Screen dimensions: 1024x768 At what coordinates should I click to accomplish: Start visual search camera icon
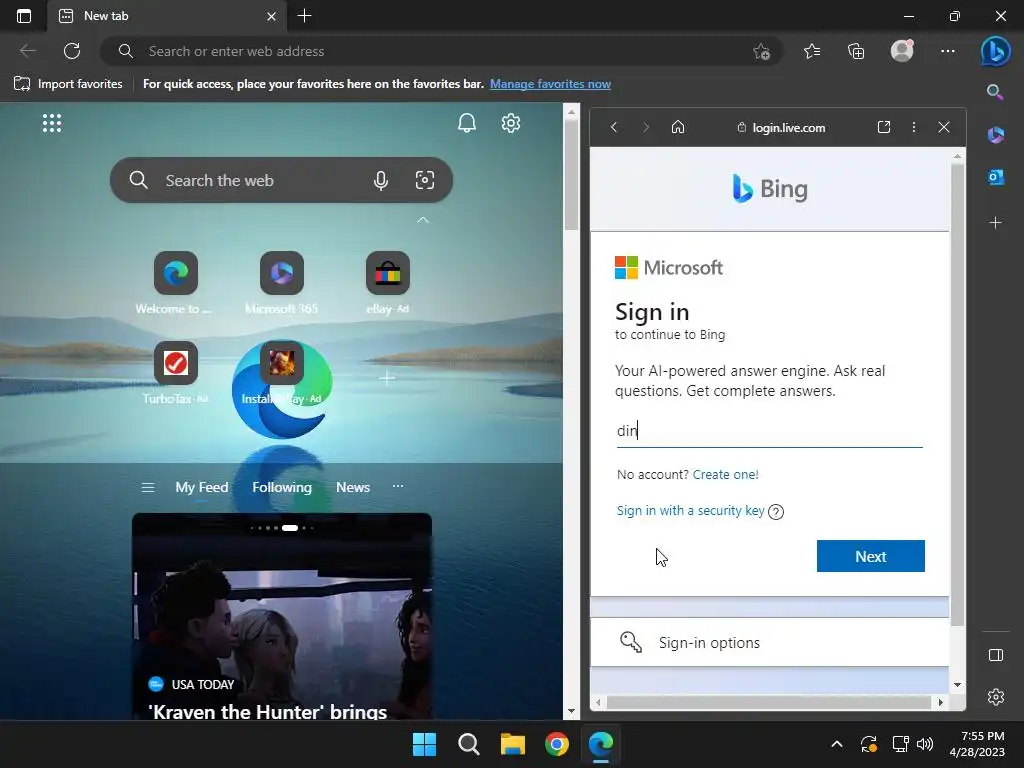[x=424, y=180]
